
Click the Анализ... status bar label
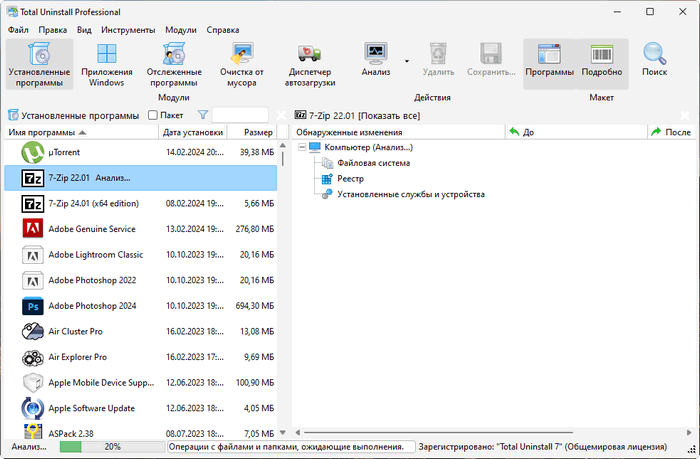coord(29,446)
